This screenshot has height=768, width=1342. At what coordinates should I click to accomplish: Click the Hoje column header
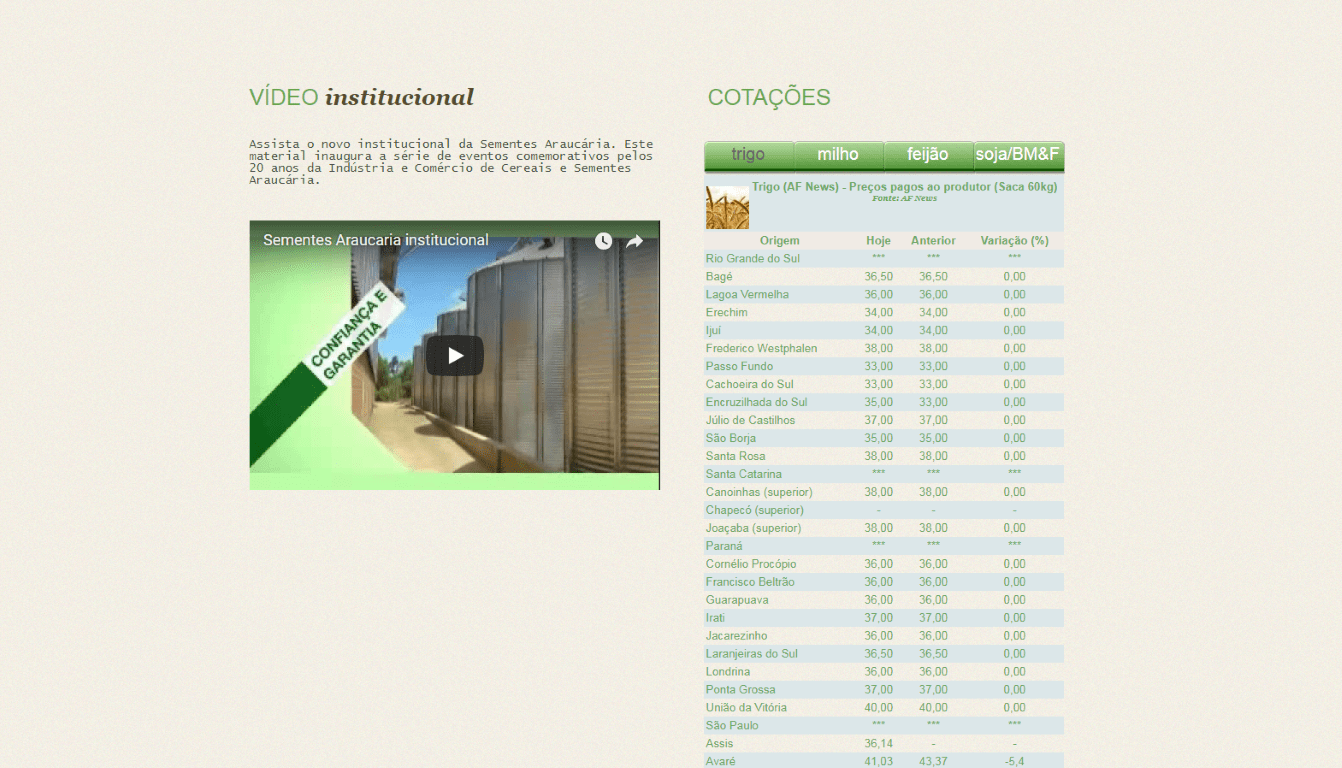[878, 241]
